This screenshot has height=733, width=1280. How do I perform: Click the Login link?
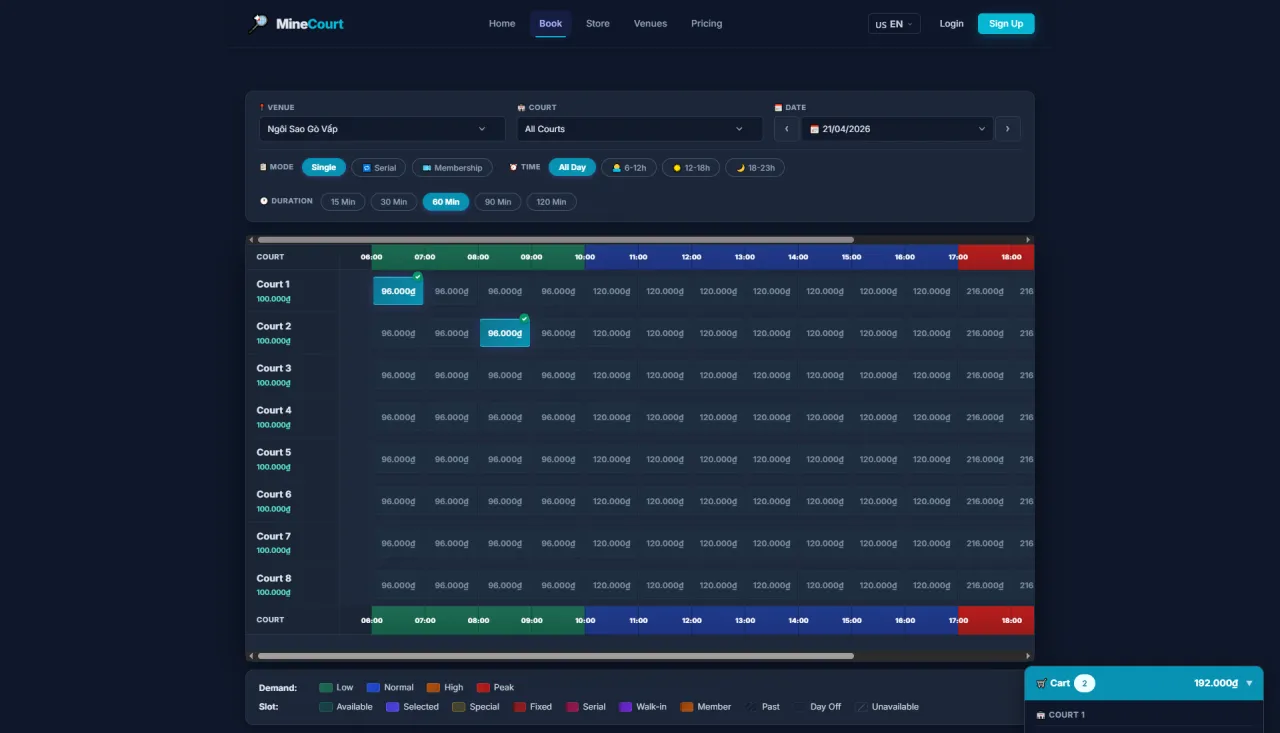coord(952,24)
